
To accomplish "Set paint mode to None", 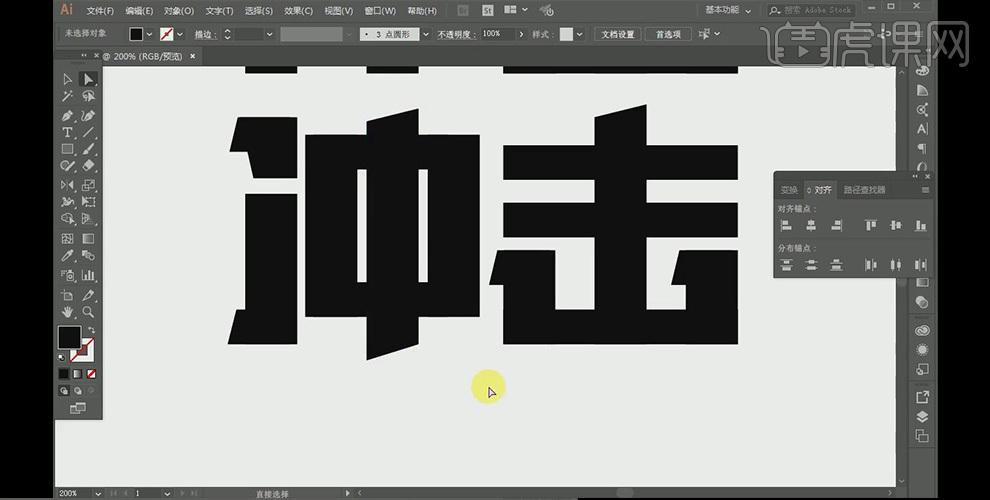I will click(92, 374).
